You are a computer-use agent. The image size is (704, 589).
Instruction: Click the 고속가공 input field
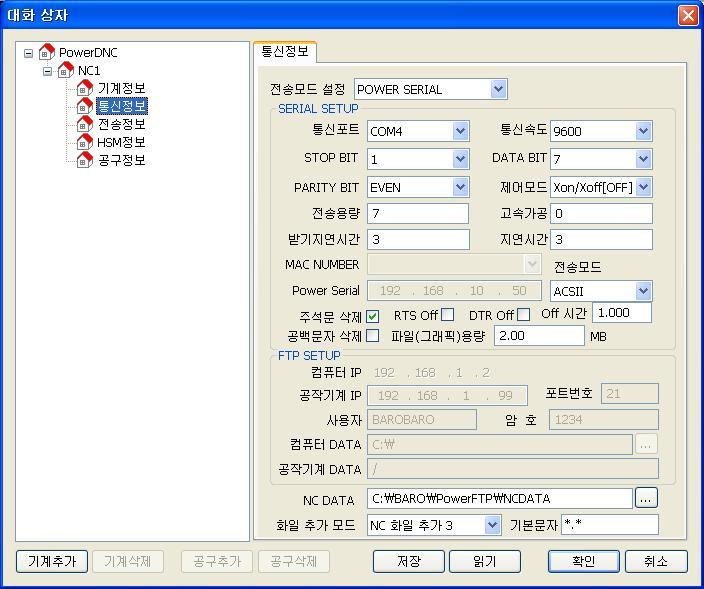(x=601, y=213)
